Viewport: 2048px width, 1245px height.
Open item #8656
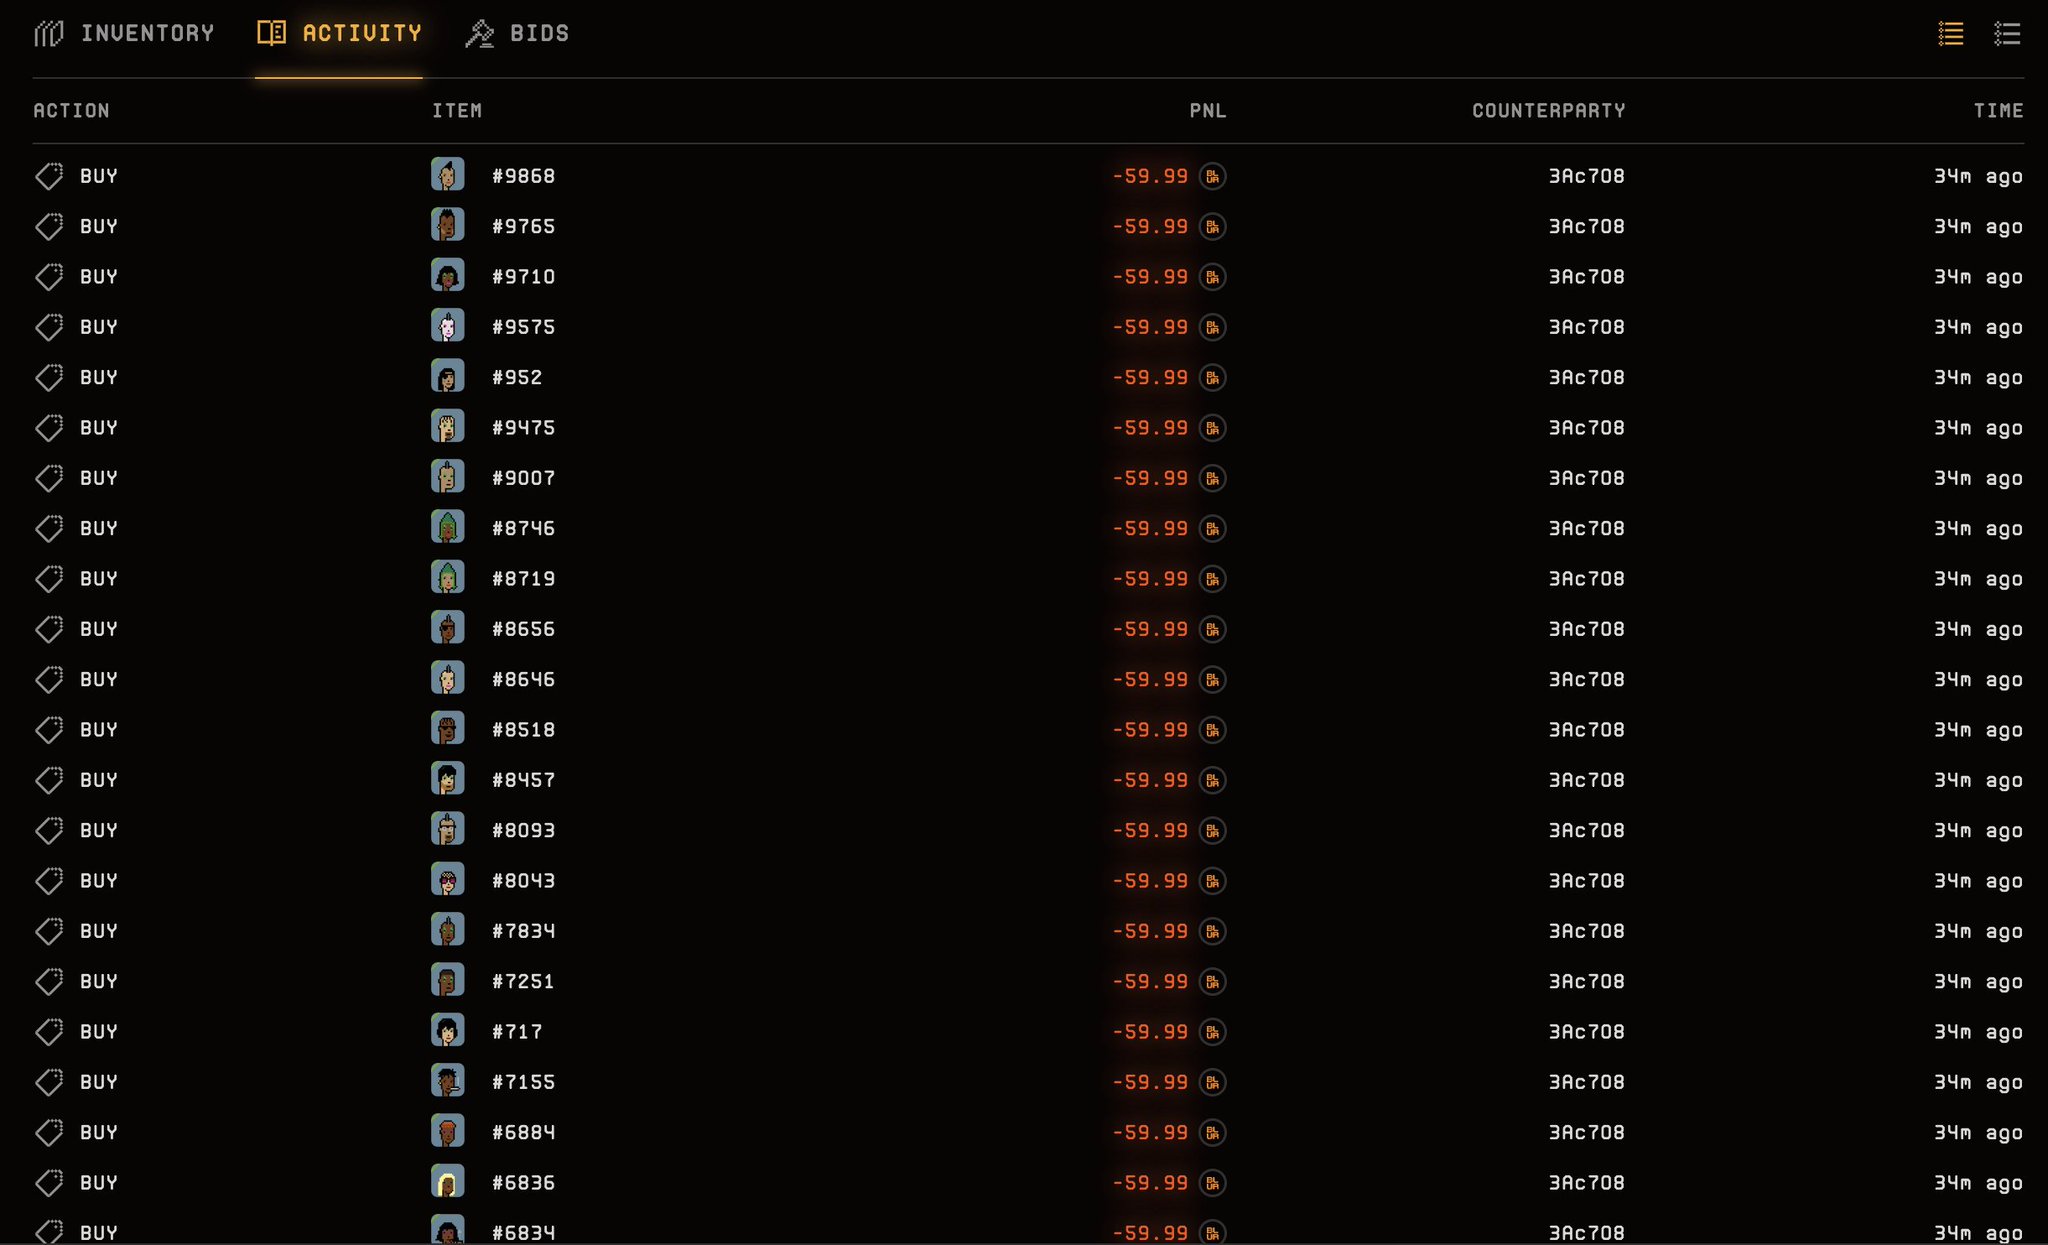(523, 629)
